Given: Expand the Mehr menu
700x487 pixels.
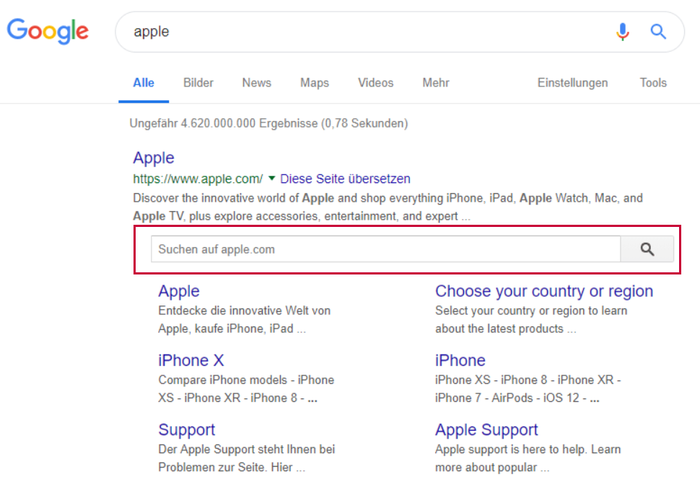Looking at the screenshot, I should pyautogui.click(x=436, y=83).
